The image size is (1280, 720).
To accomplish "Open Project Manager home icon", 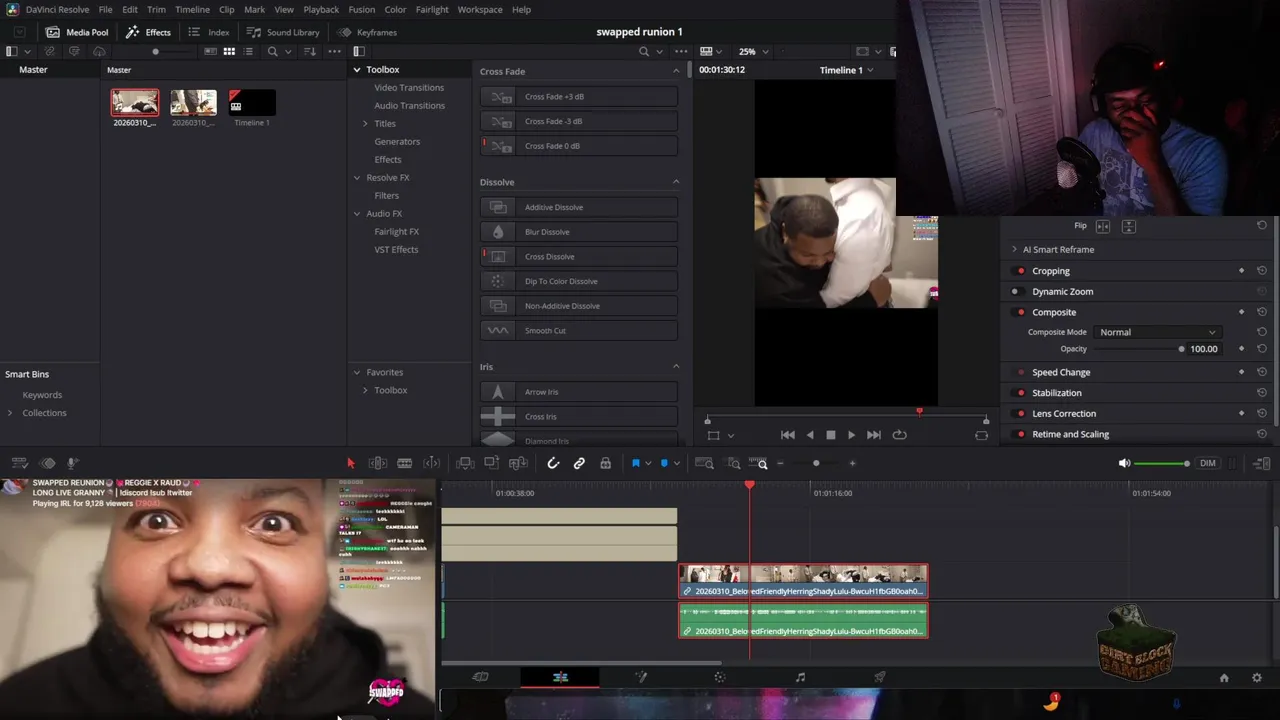I will pos(1224,678).
